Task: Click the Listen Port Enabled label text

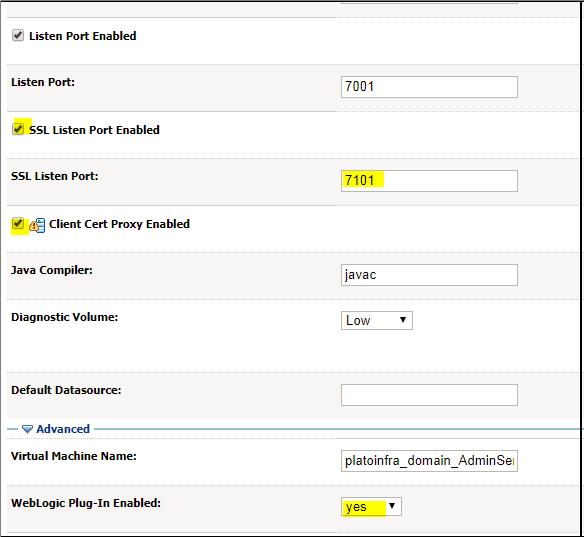Action: pyautogui.click(x=83, y=36)
